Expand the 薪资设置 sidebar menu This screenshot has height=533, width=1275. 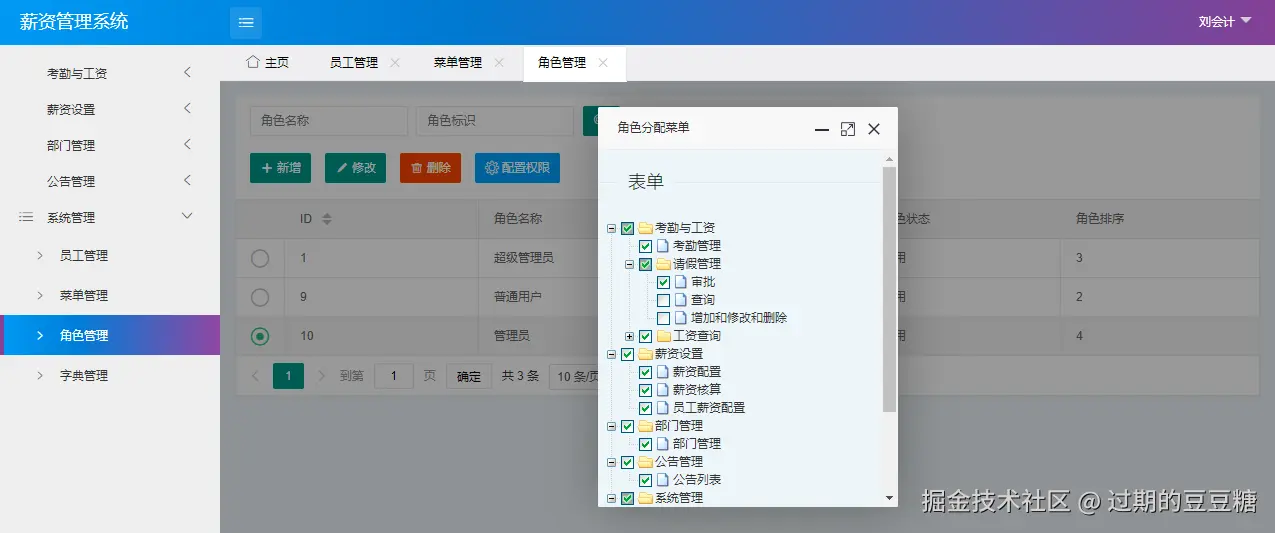point(110,109)
